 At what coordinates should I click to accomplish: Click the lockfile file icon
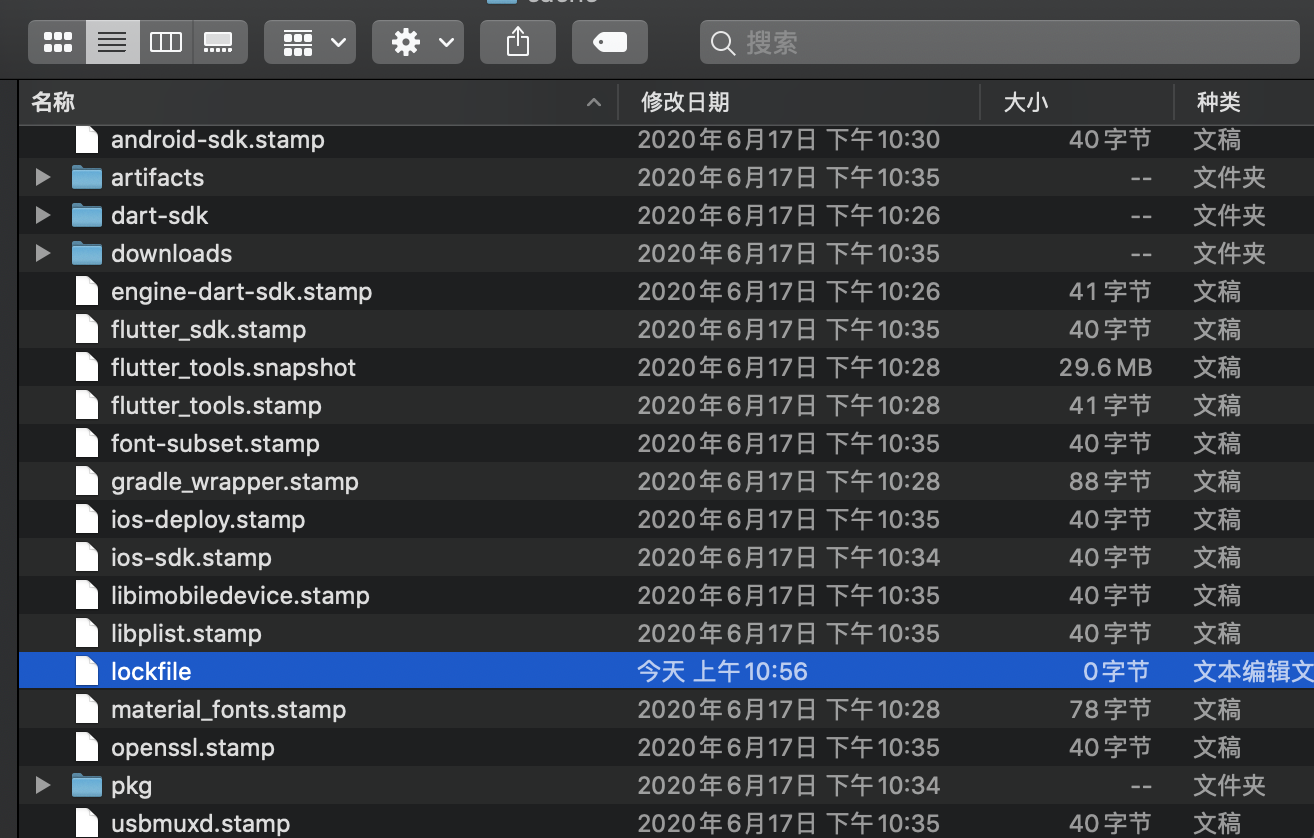pos(88,671)
